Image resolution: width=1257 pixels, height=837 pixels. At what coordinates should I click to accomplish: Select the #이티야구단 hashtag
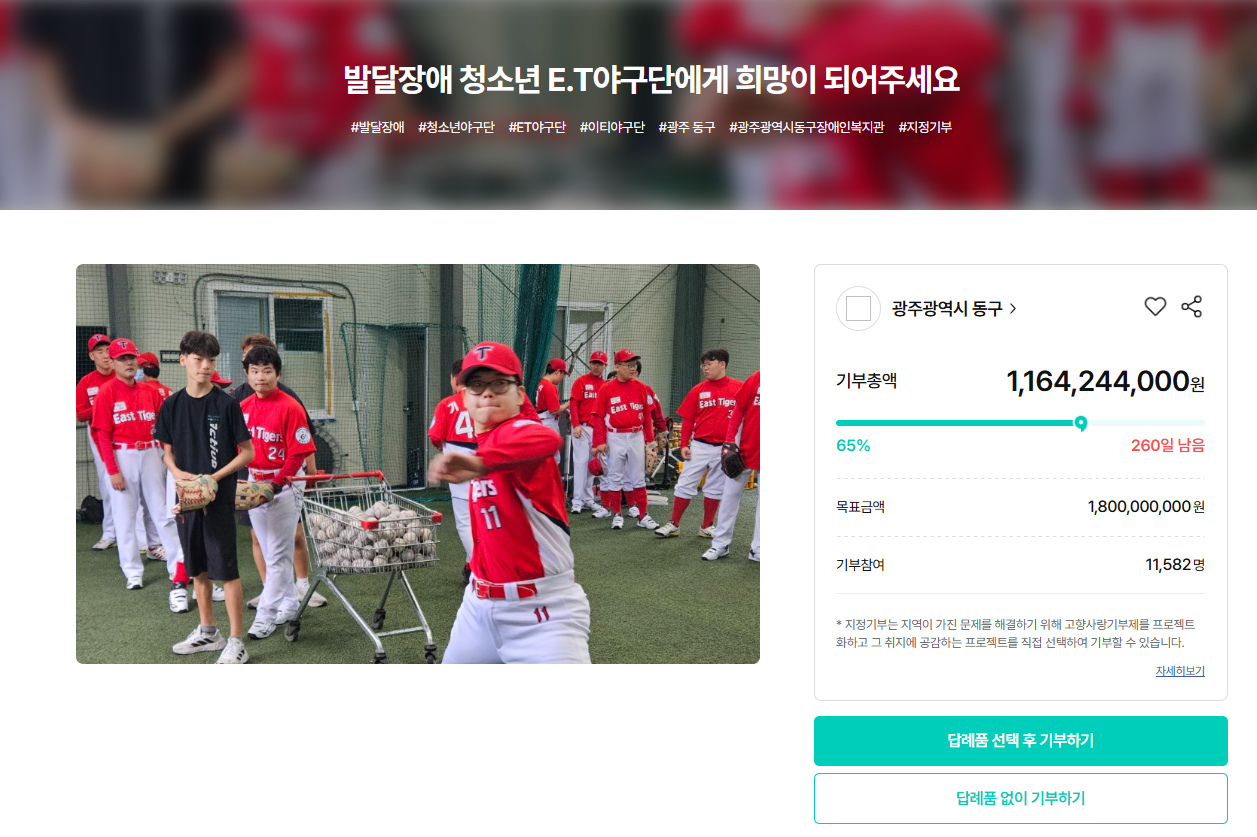(x=612, y=127)
